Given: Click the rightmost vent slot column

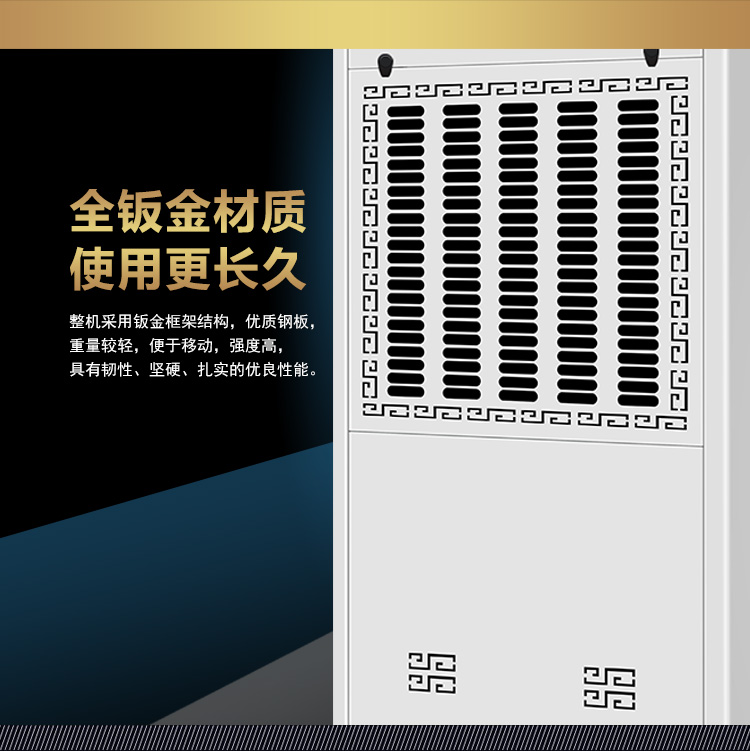Looking at the screenshot, I should coord(638,250).
